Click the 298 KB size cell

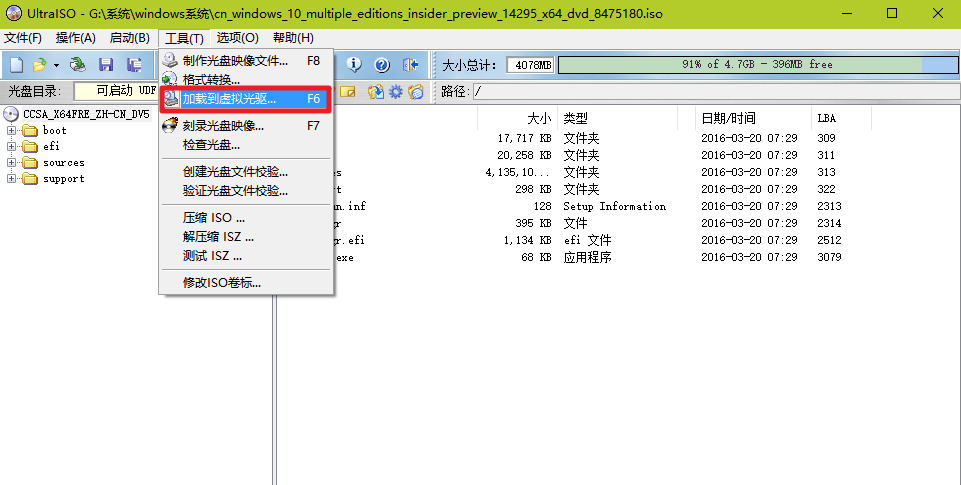(x=533, y=189)
